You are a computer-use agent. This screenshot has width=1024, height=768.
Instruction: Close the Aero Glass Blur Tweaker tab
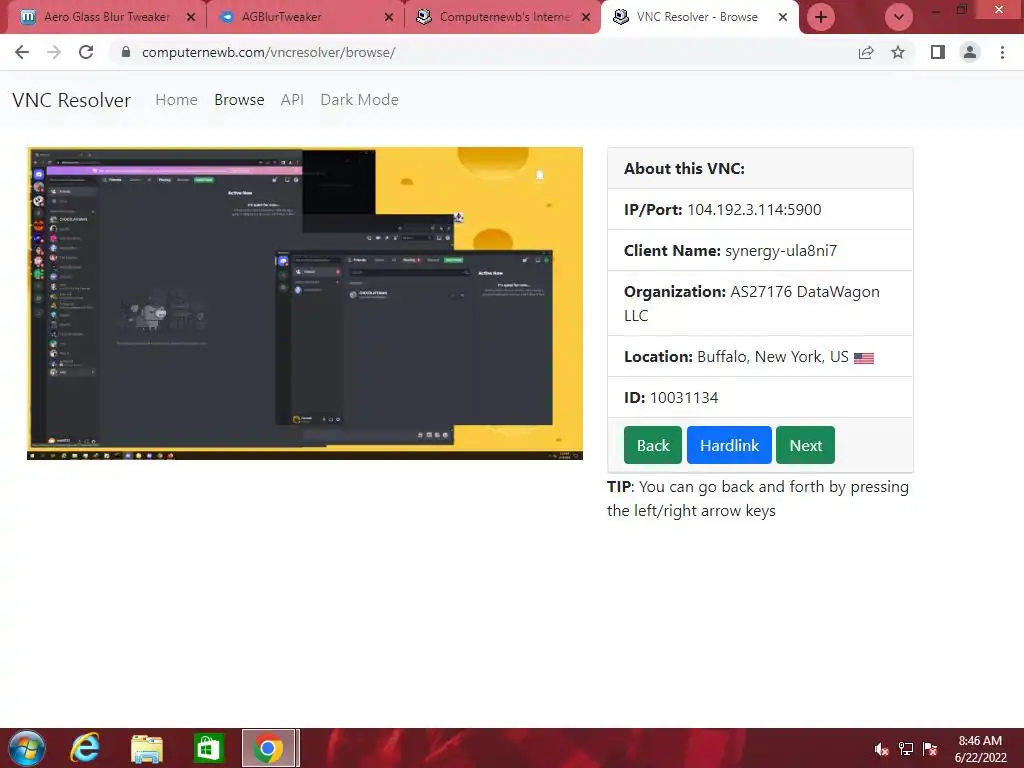click(191, 18)
